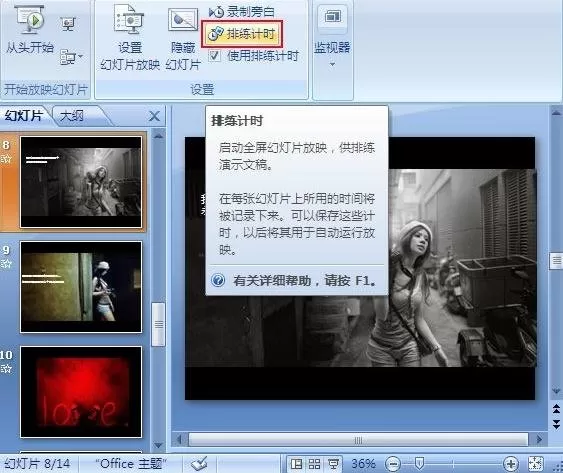Image resolution: width=563 pixels, height=473 pixels.
Task: Fit slide to current window icon
Action: [536, 464]
